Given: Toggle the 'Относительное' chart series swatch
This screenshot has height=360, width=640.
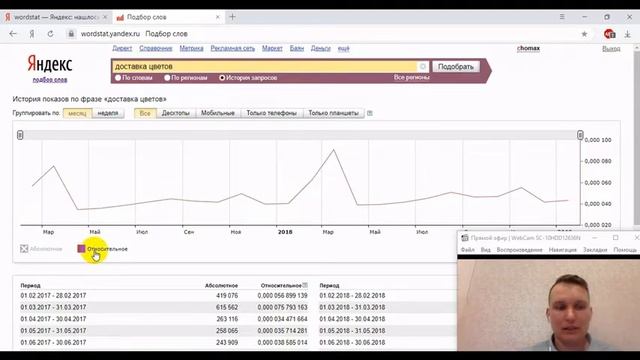Looking at the screenshot, I should tap(81, 249).
